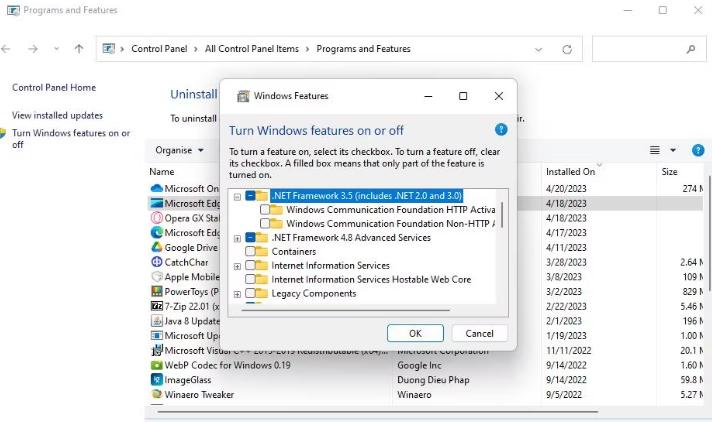Viewport: 712px width, 422px height.
Task: Expand the .NET Framework 4.8 Advanced Services node
Action: [237, 238]
